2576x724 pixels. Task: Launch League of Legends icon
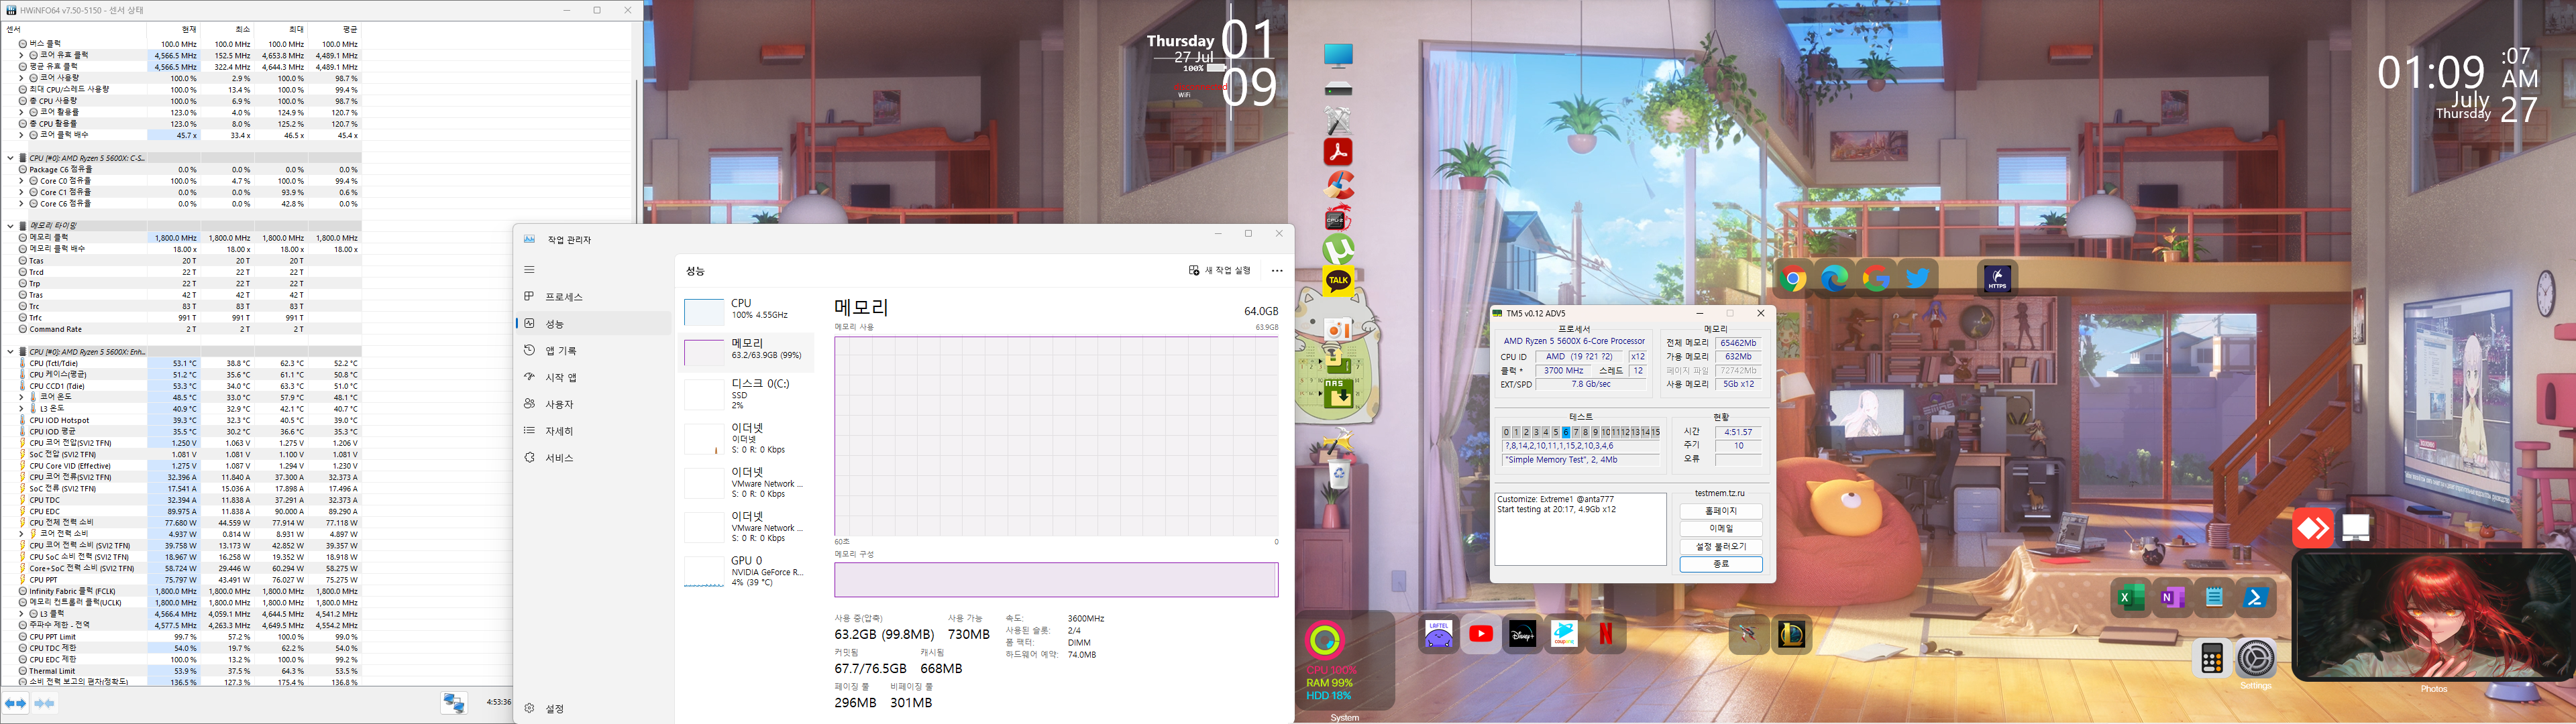pos(1791,634)
